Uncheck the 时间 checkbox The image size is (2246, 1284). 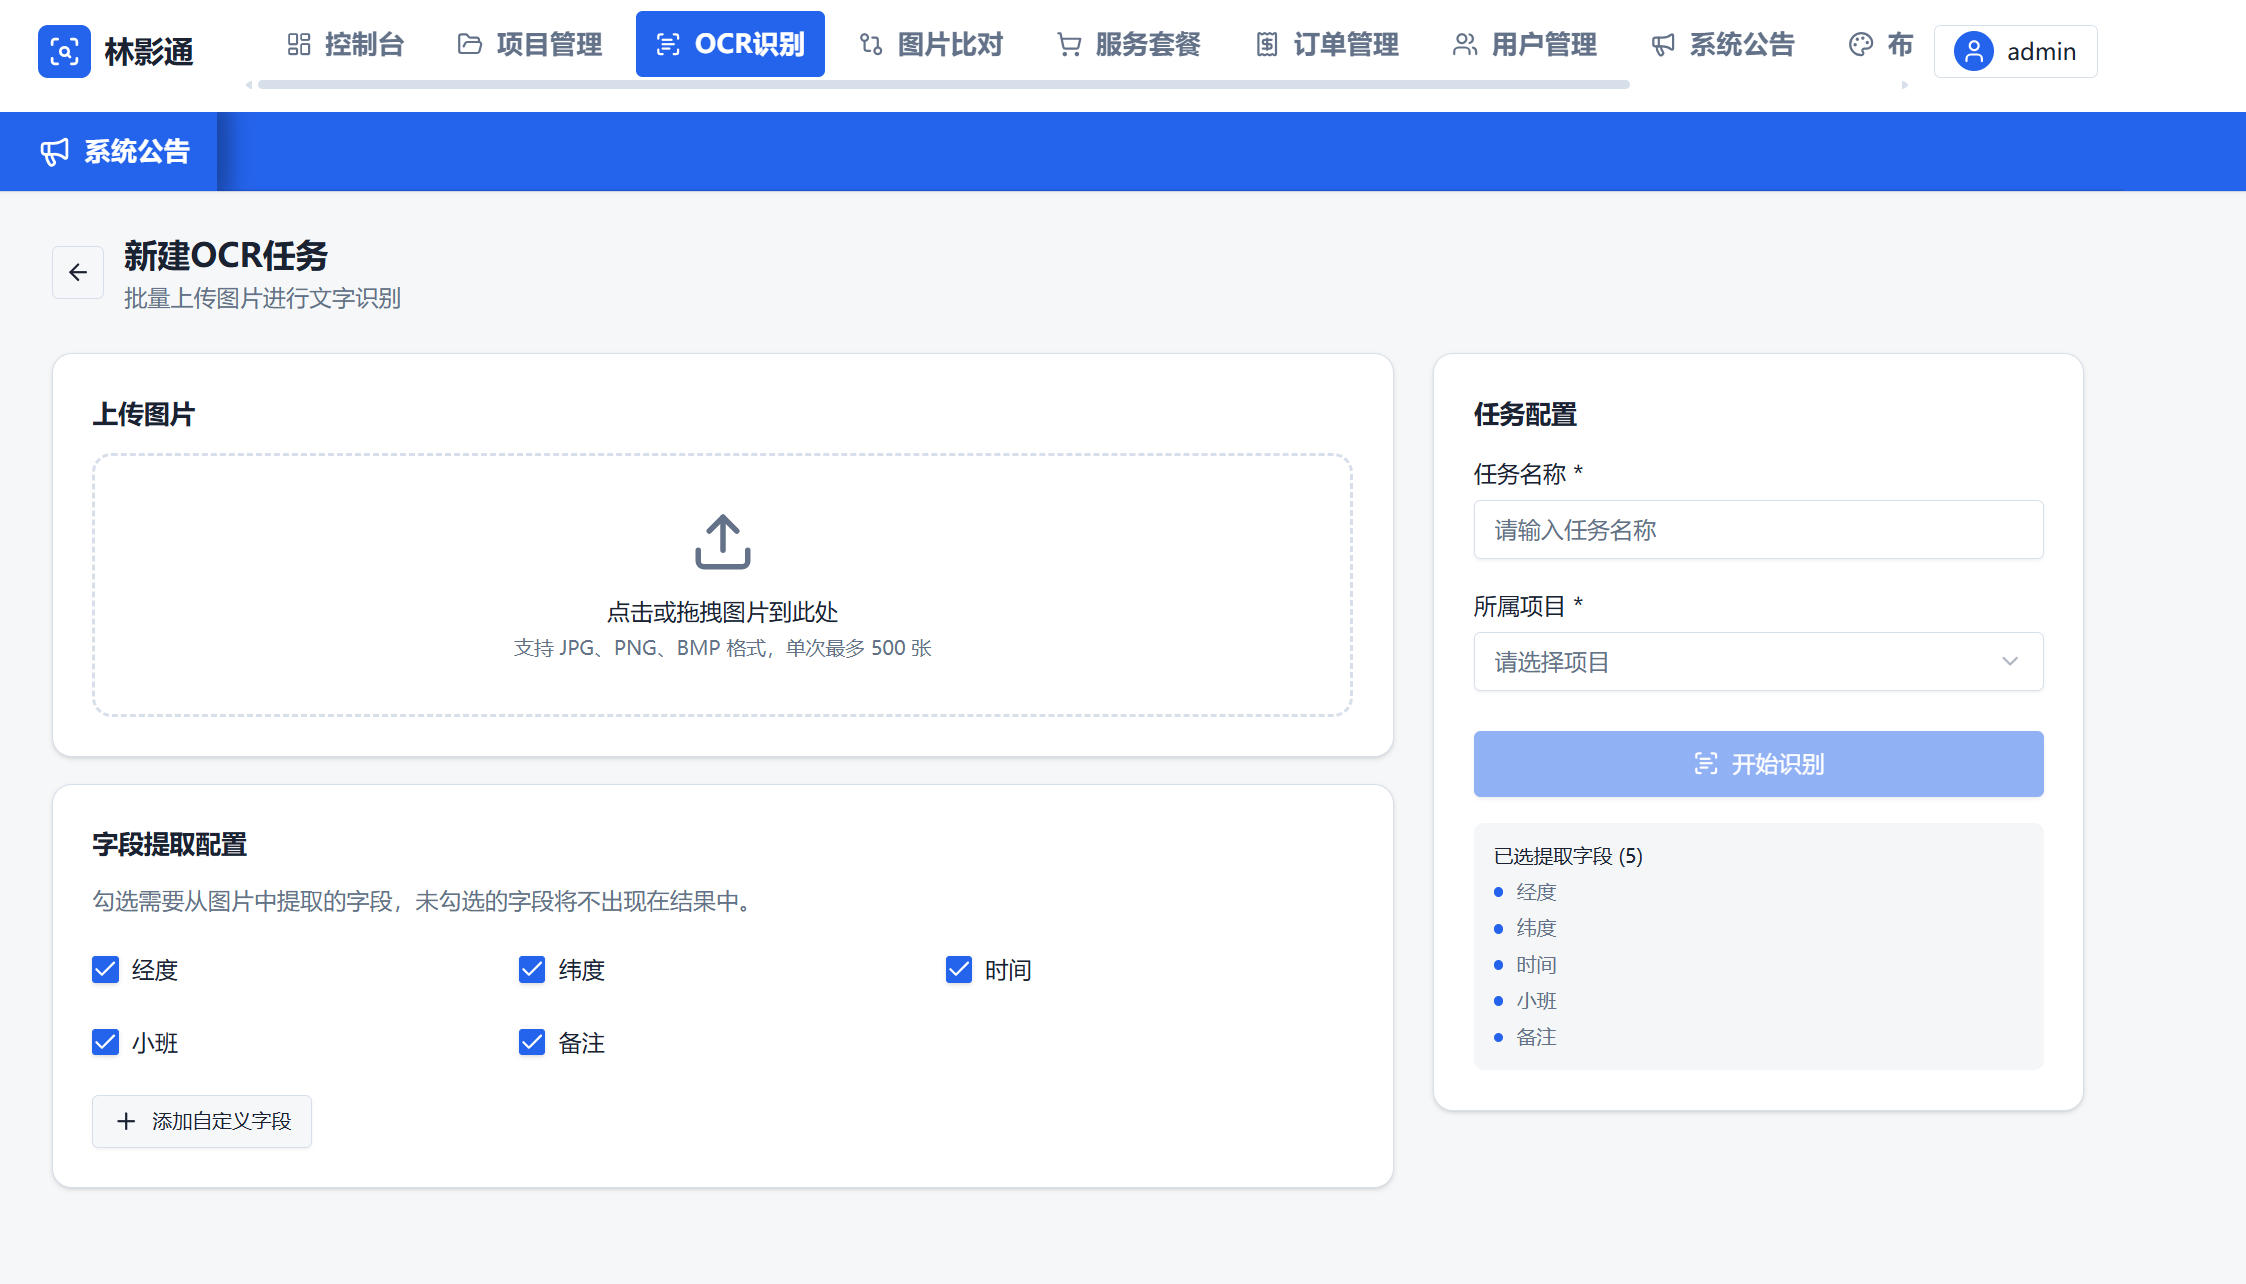coord(959,970)
